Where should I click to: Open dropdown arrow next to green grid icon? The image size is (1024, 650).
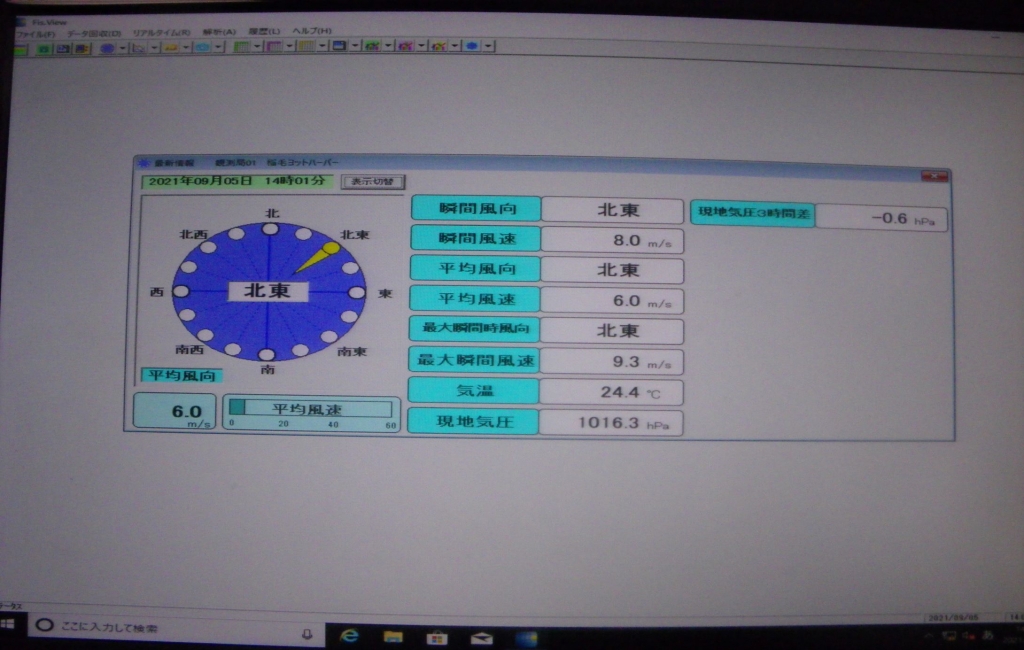tap(257, 46)
